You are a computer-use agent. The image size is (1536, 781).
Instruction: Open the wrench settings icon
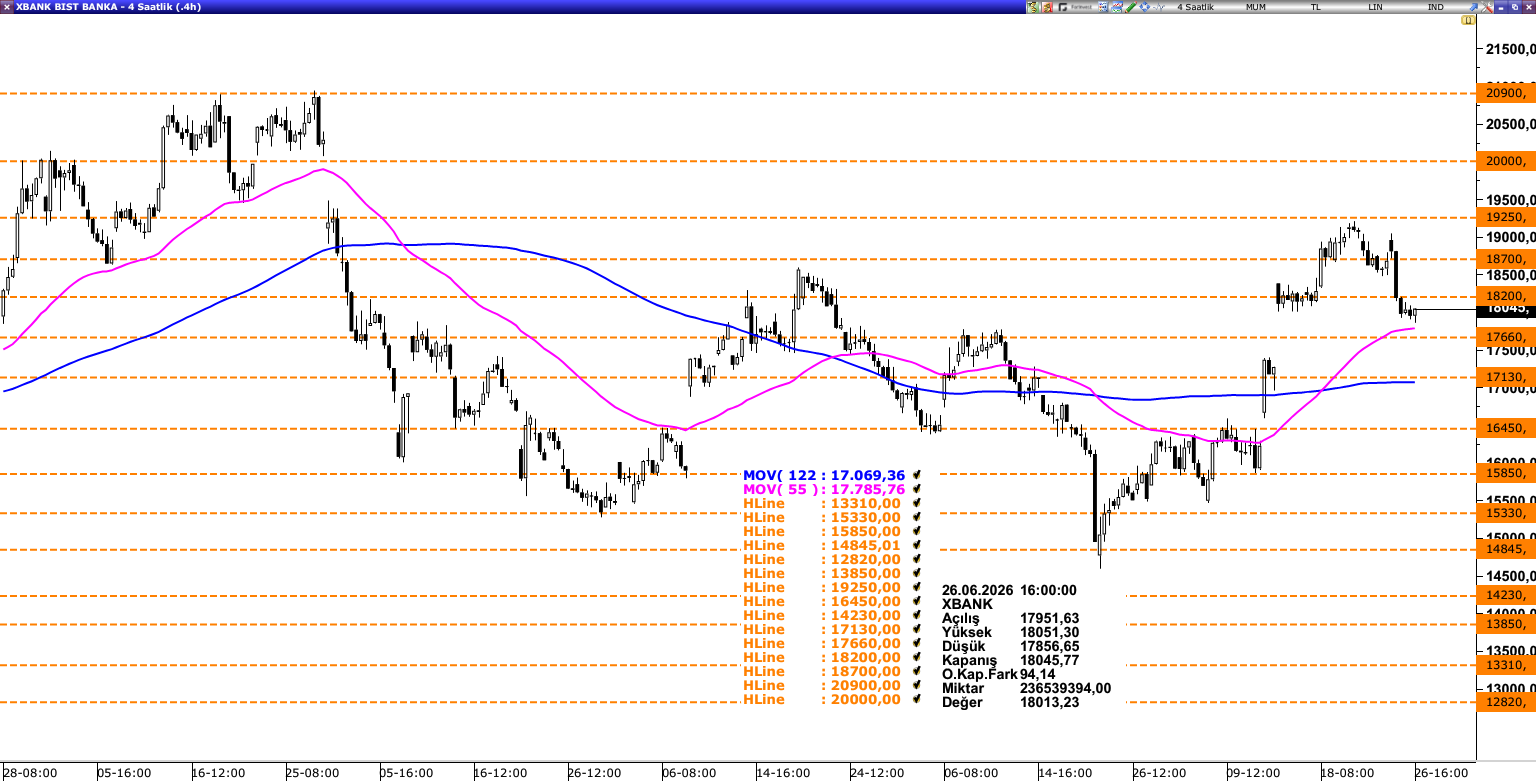(x=1487, y=7)
